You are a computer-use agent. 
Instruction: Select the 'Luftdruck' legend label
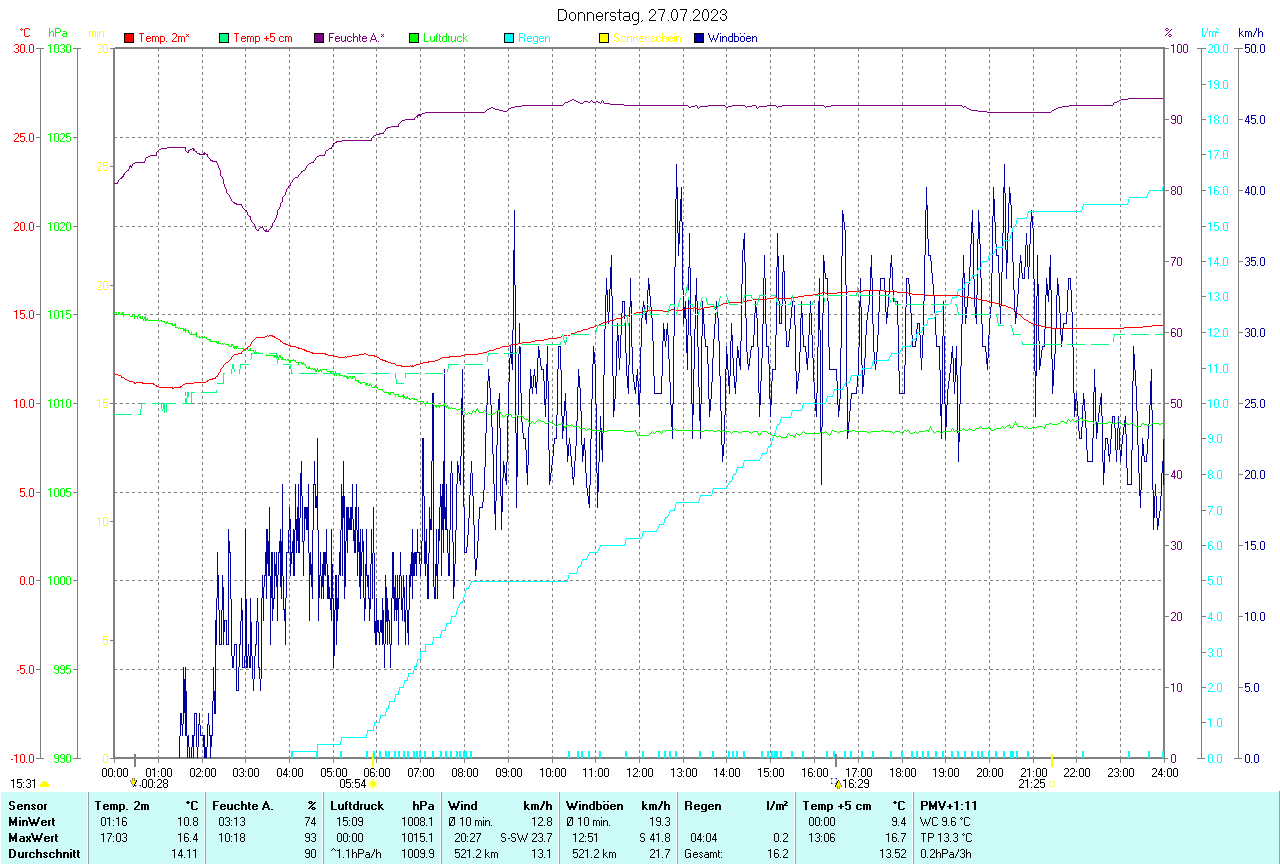(447, 38)
